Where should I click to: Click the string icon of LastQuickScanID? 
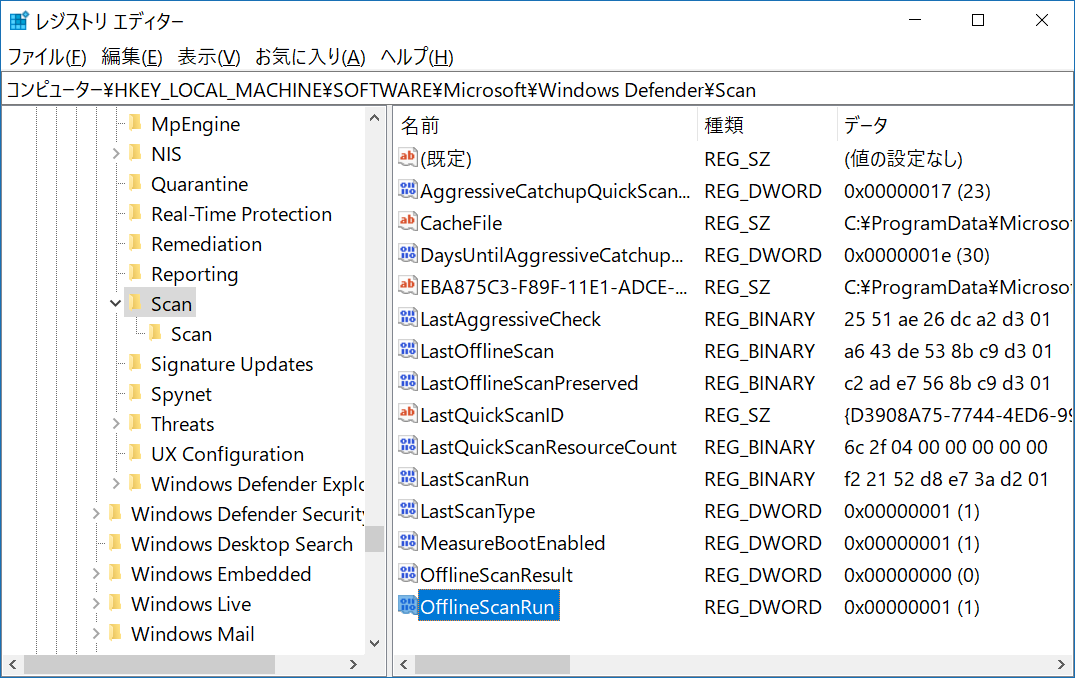407,414
